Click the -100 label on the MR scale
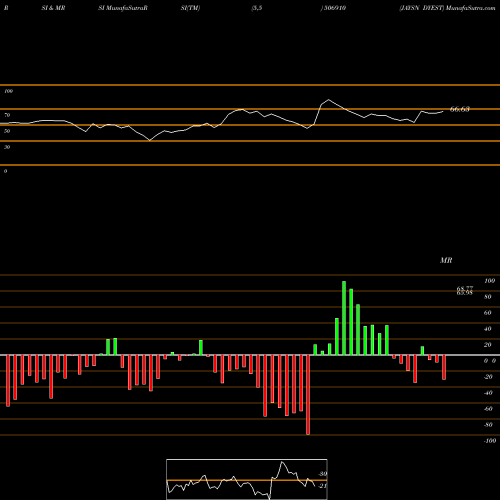Image resolution: width=500 pixels, height=500 pixels. 490,441
